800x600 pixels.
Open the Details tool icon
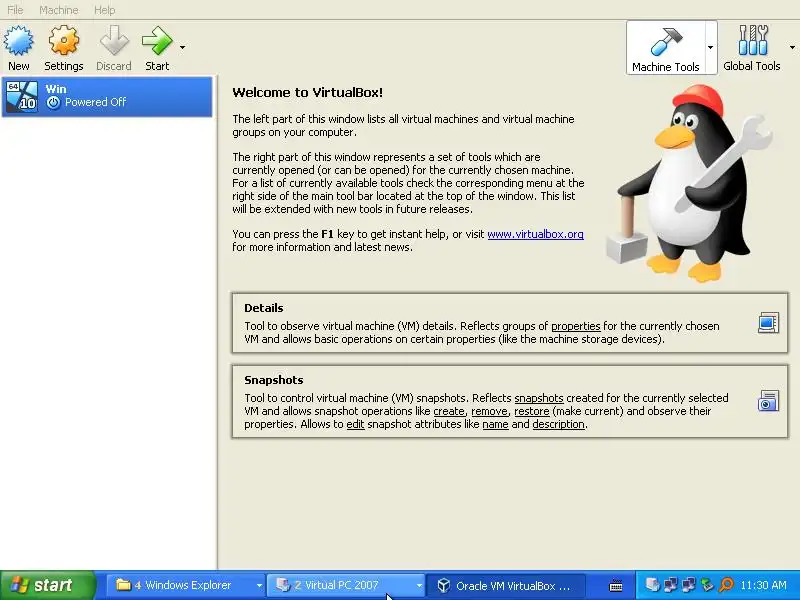[768, 323]
